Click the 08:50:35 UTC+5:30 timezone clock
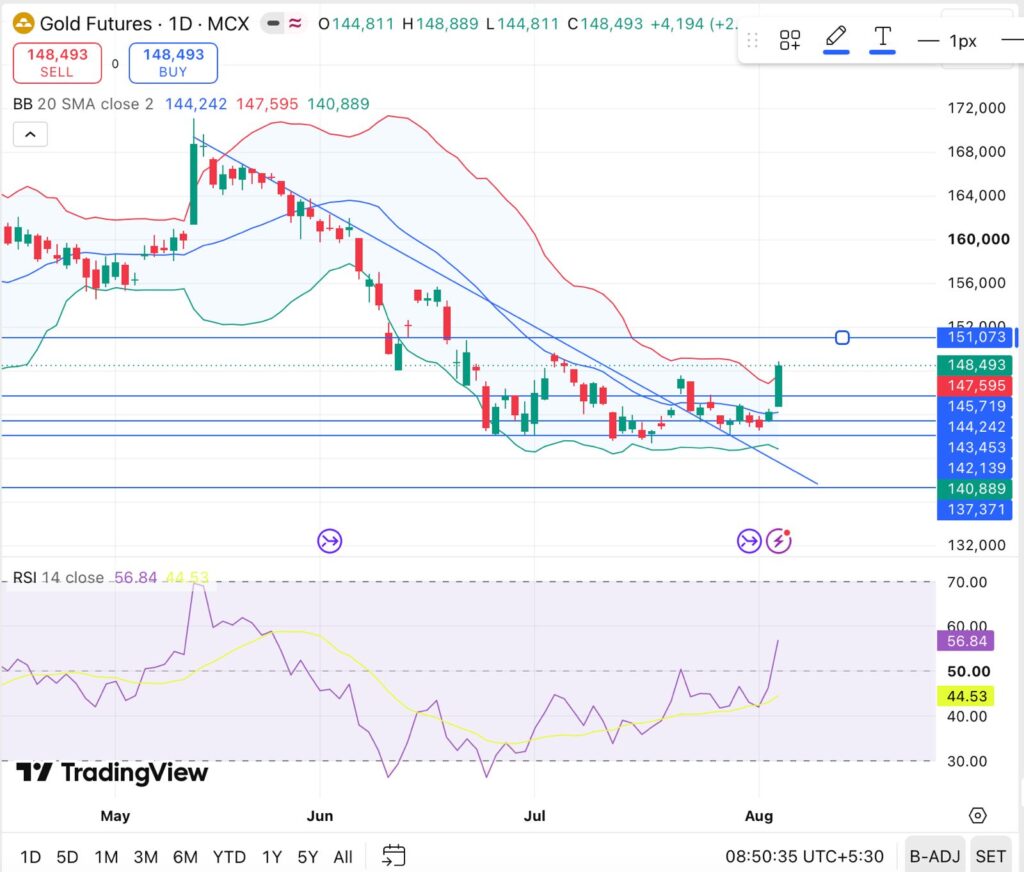 pos(804,856)
